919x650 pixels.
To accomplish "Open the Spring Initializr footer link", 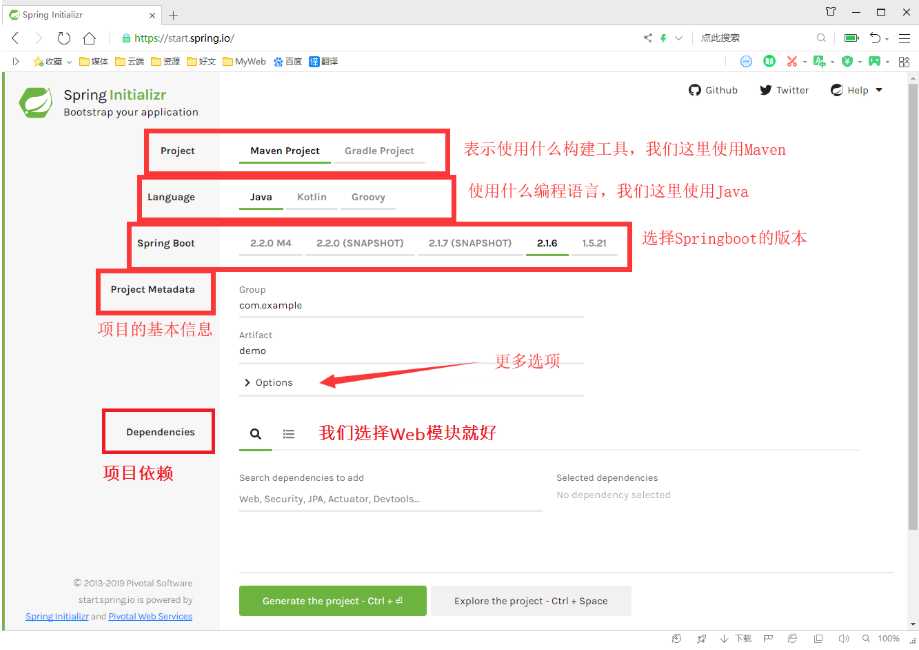I will (57, 616).
